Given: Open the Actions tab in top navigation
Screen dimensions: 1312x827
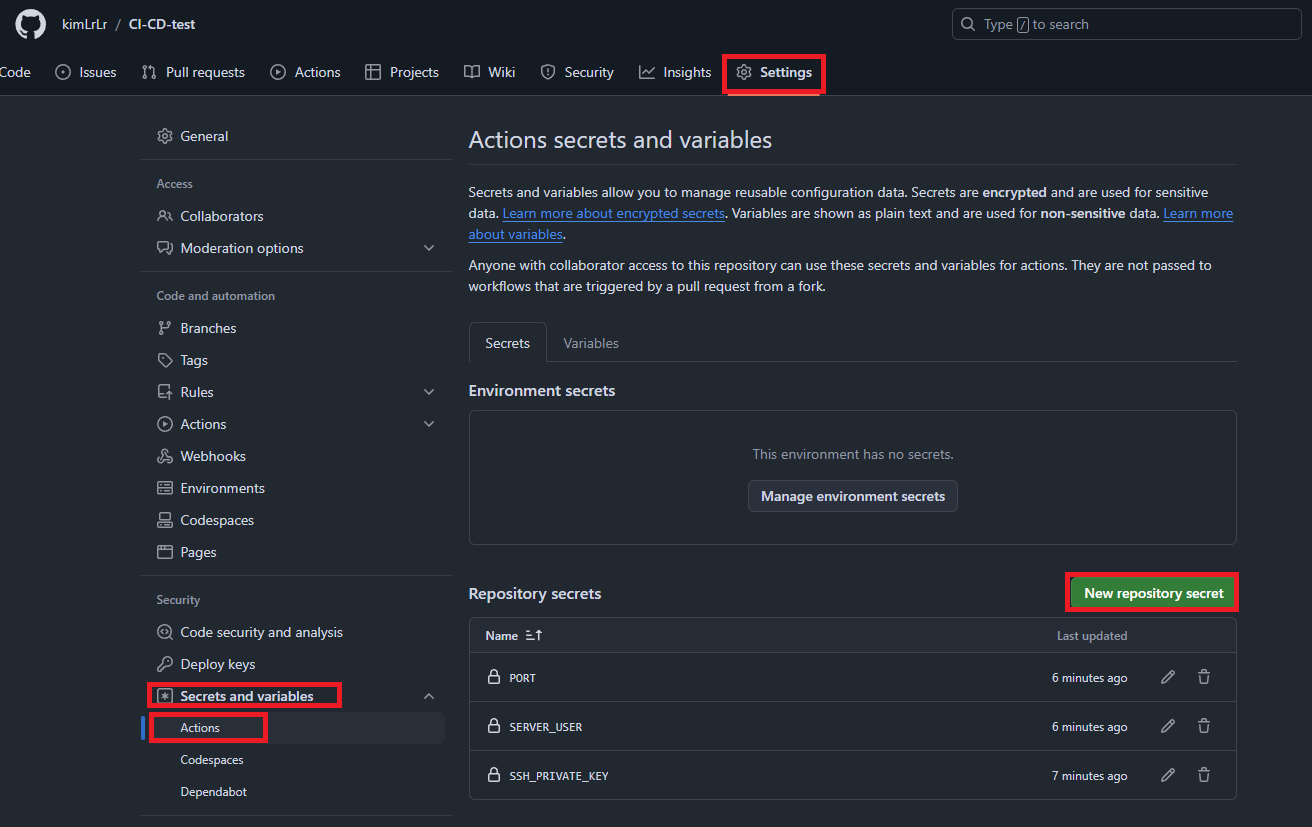Looking at the screenshot, I should pyautogui.click(x=306, y=72).
